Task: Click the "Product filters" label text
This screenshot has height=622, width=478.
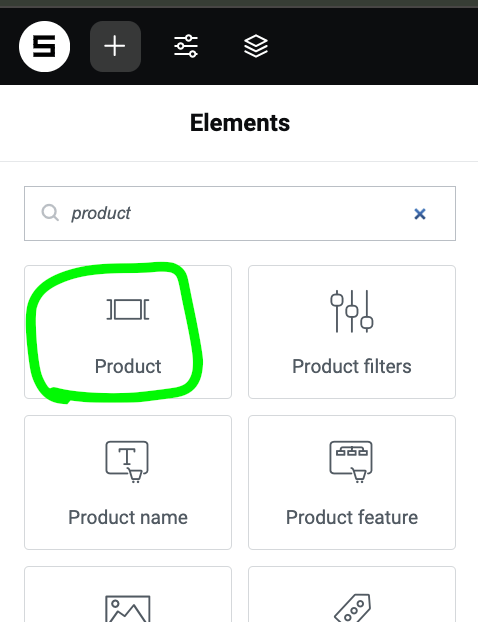Action: 352,366
